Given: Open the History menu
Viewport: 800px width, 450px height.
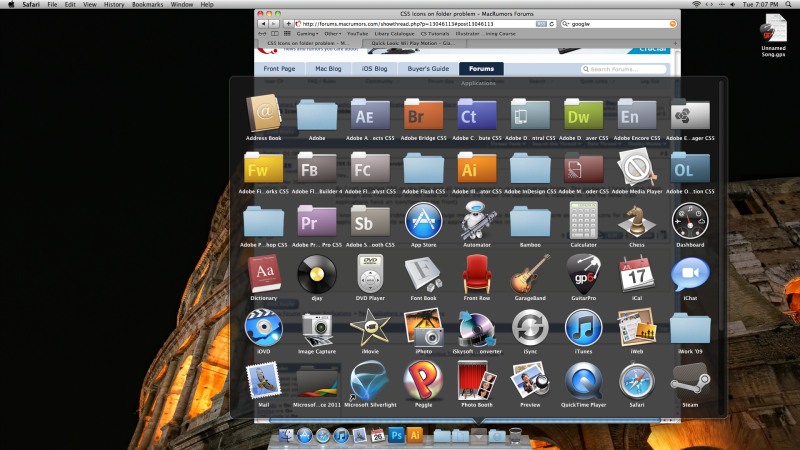Looking at the screenshot, I should (x=114, y=5).
